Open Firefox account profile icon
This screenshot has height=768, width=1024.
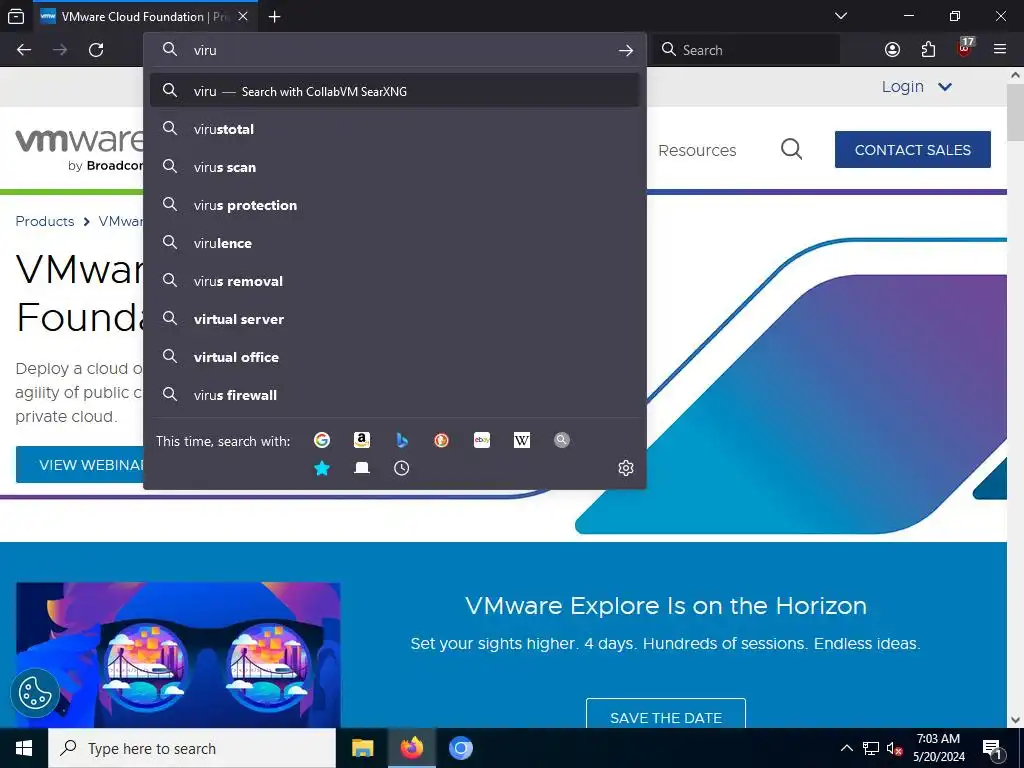click(892, 50)
